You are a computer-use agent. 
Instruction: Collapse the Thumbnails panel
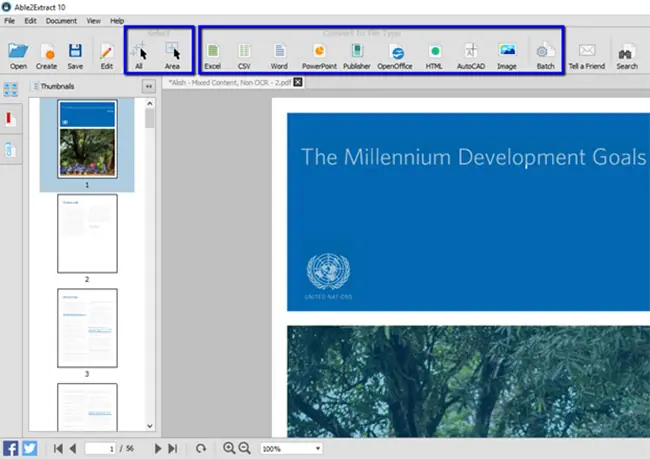tap(148, 86)
